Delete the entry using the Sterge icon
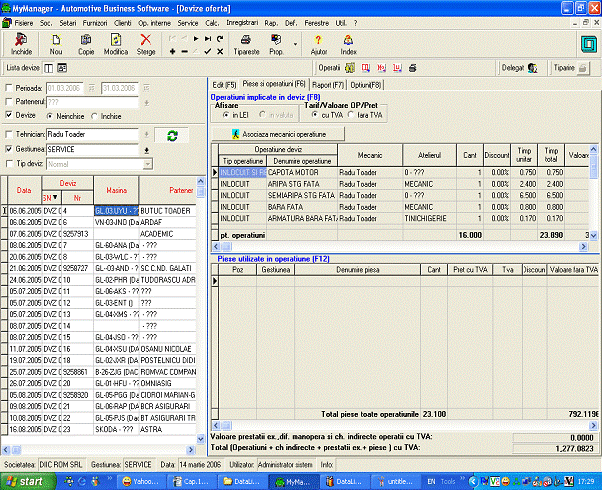This screenshot has width=602, height=490. click(x=146, y=42)
